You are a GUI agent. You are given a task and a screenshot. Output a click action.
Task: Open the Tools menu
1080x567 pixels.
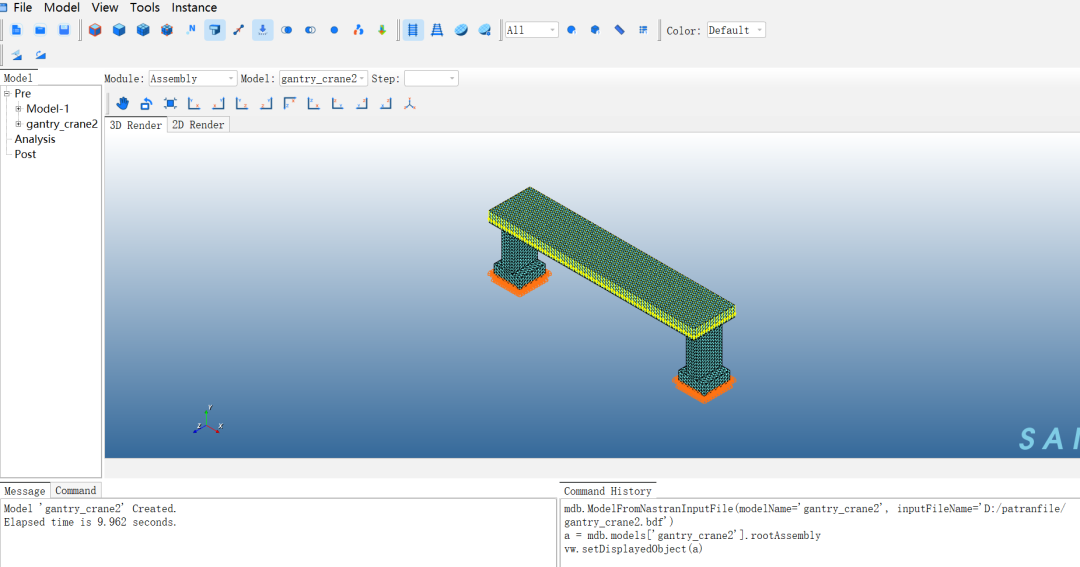(x=145, y=8)
